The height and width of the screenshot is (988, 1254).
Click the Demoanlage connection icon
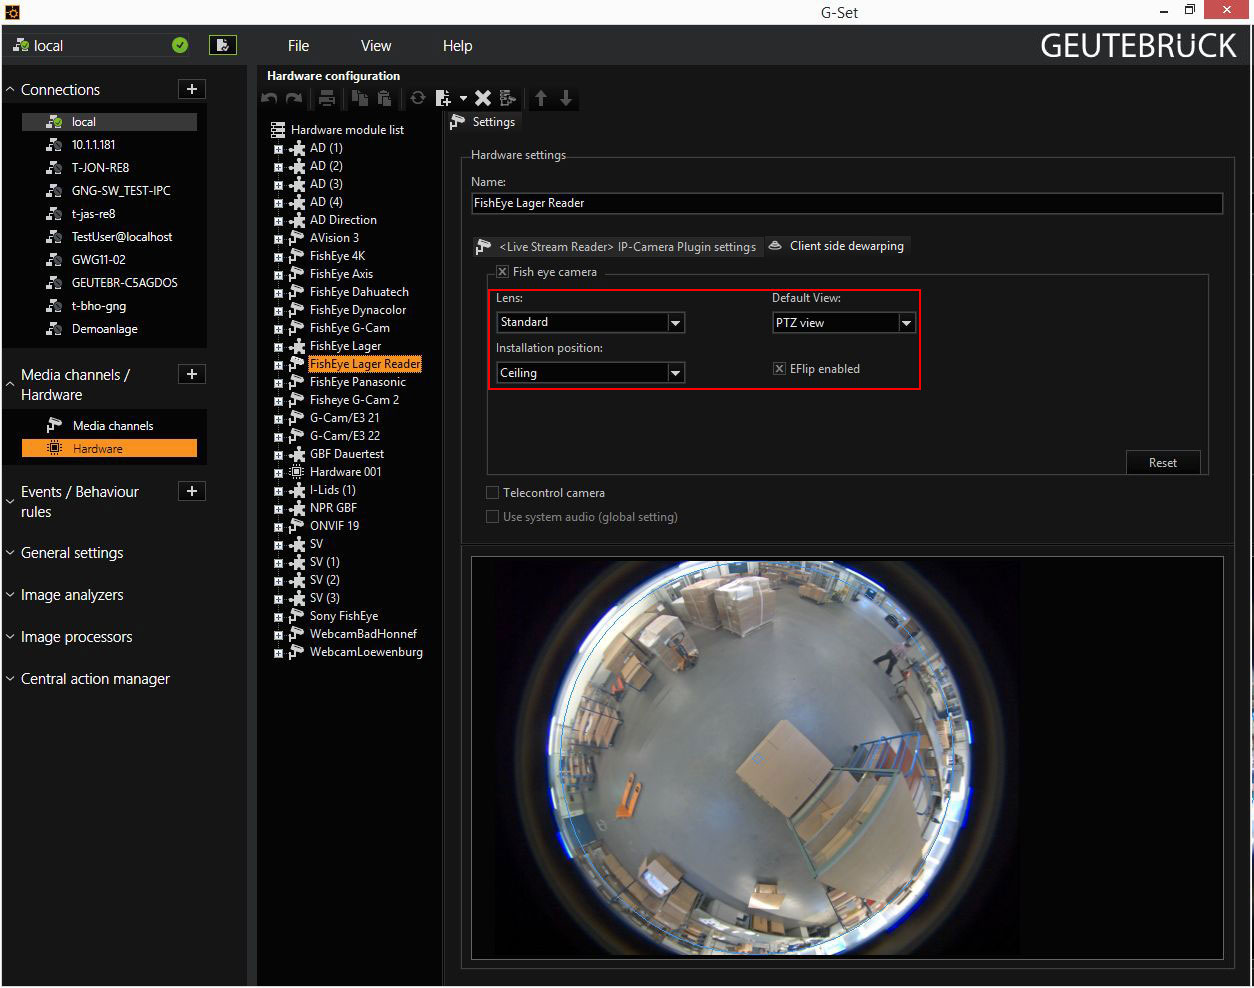[54, 329]
